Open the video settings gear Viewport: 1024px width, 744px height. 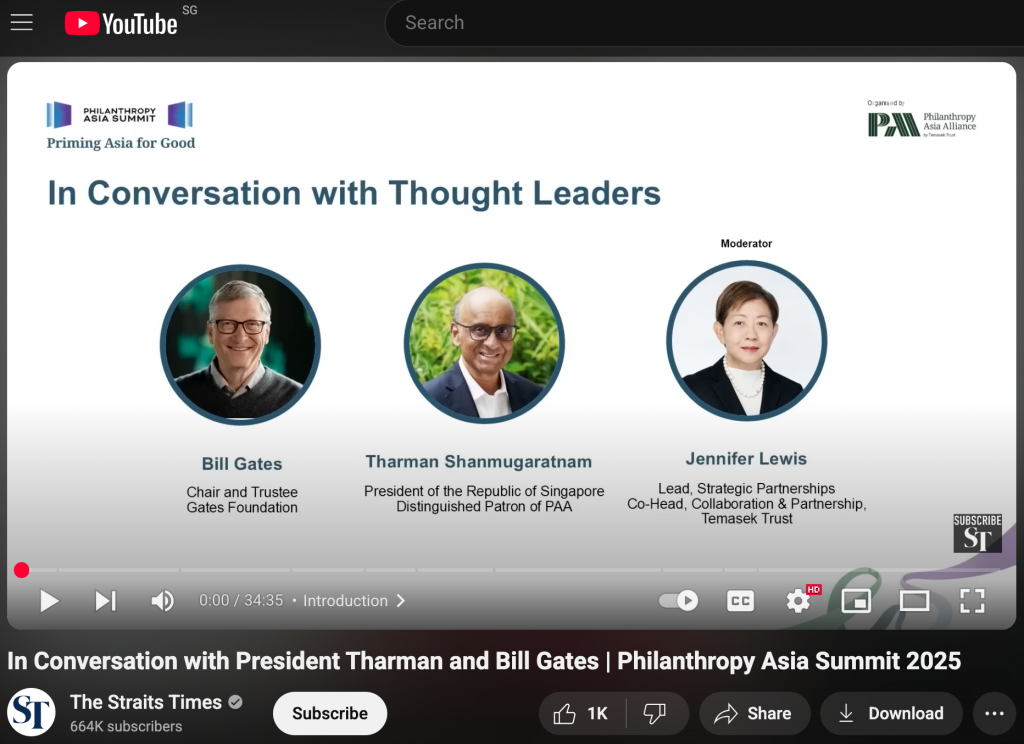[x=798, y=600]
